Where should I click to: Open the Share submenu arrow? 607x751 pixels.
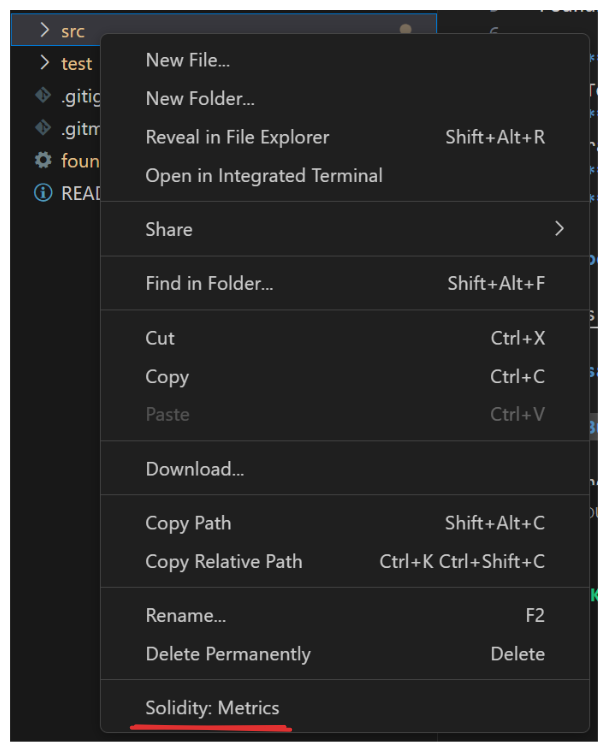(x=559, y=229)
